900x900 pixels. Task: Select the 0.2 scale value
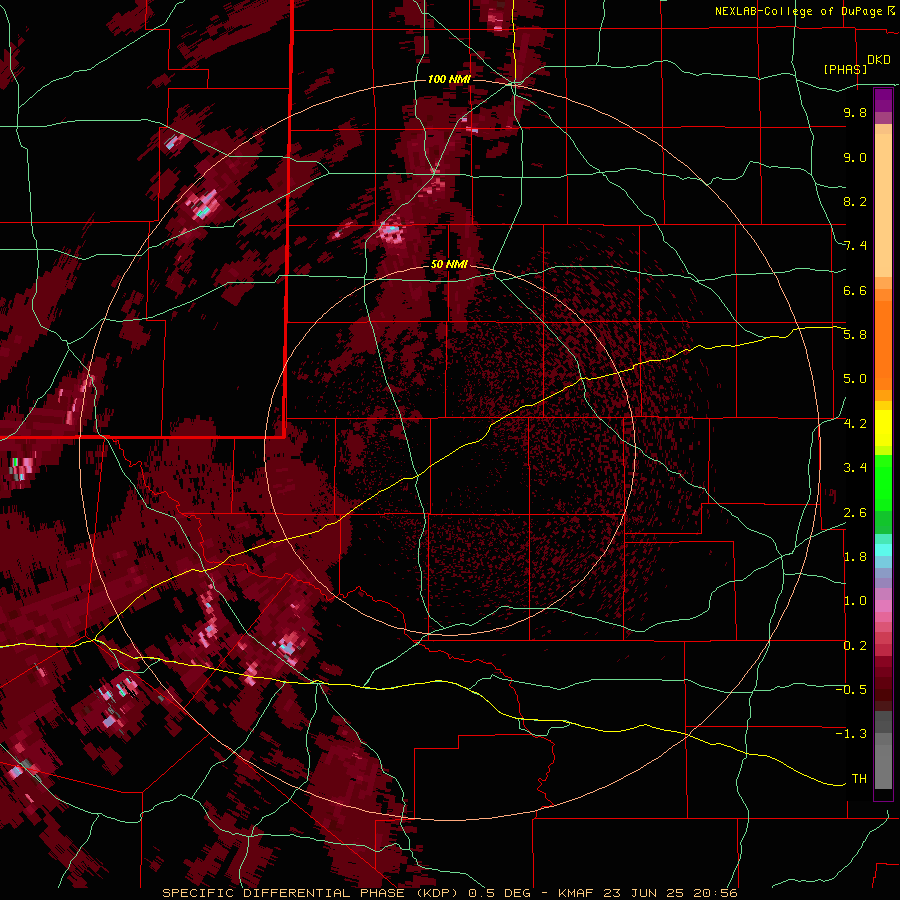pyautogui.click(x=855, y=646)
